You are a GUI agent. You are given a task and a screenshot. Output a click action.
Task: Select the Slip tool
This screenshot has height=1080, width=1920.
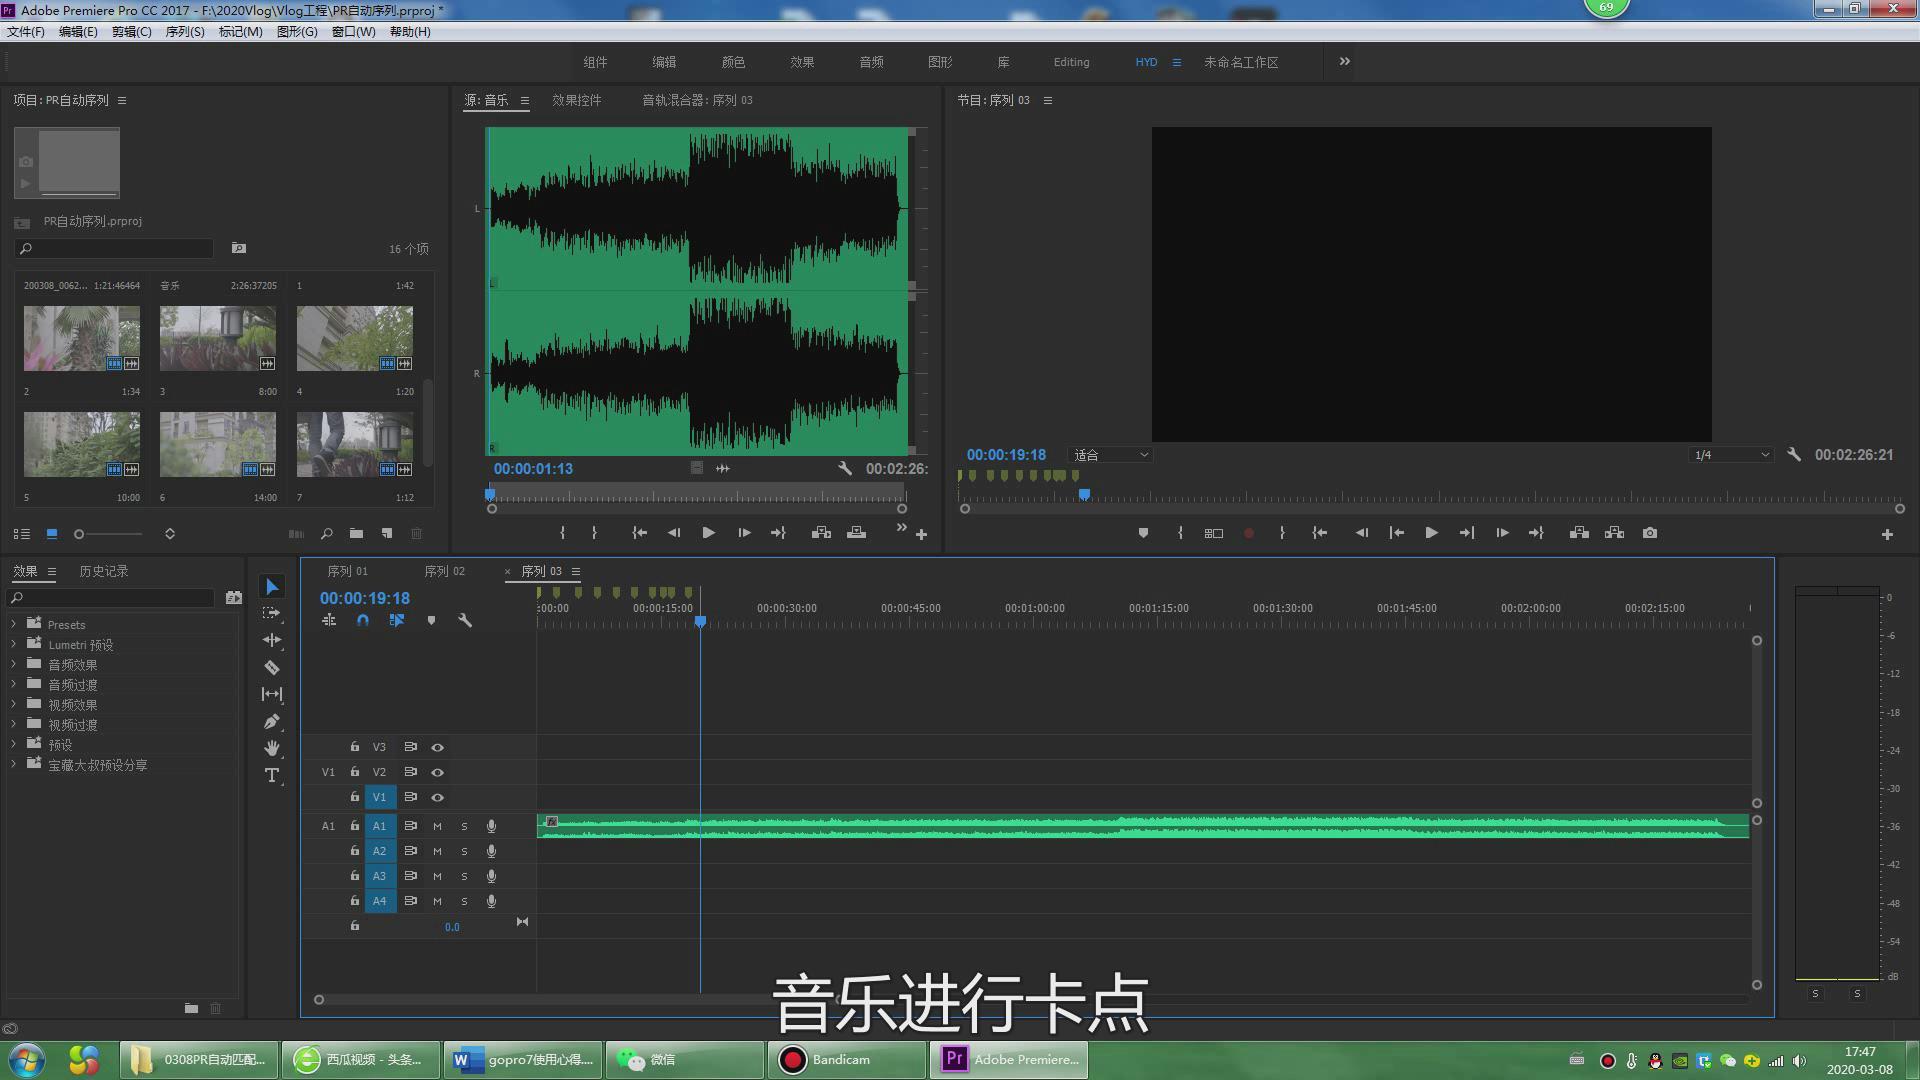(271, 694)
